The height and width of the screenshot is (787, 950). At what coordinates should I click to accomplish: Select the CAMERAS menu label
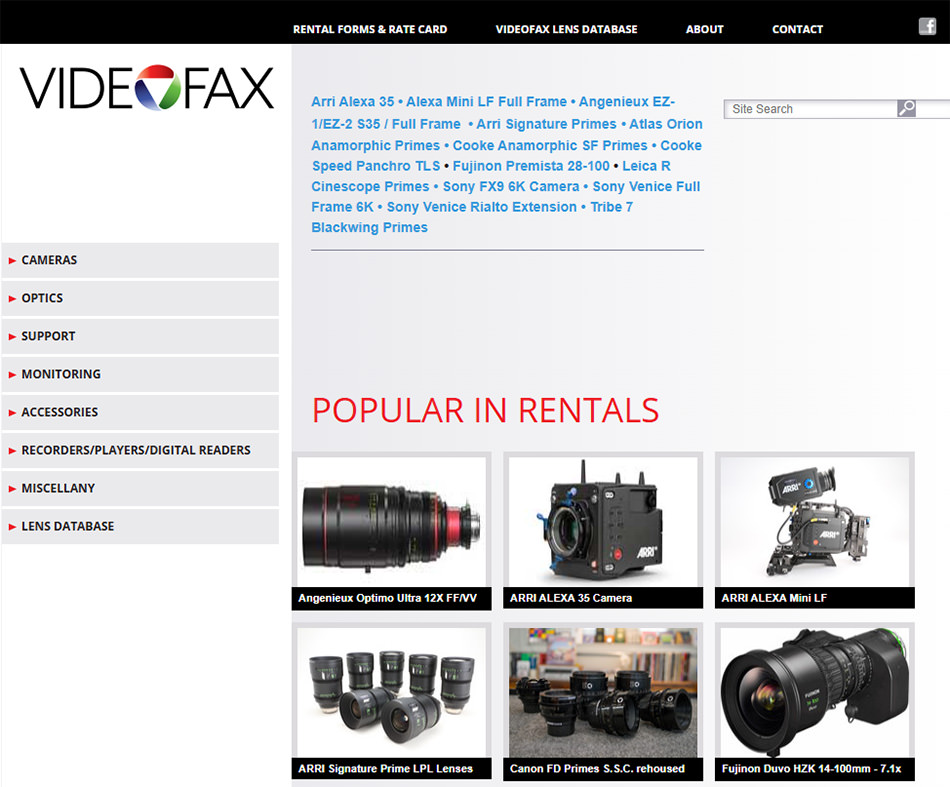49,260
